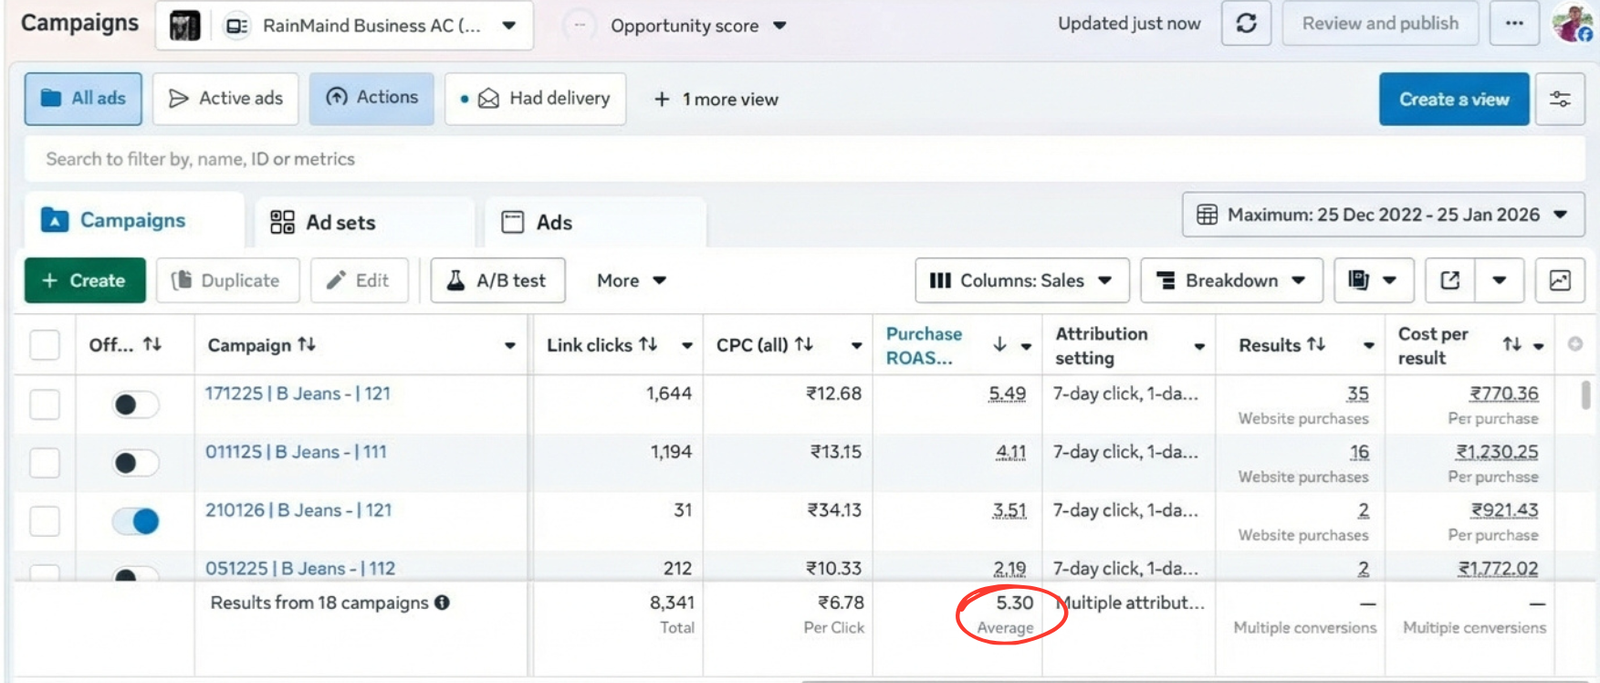Open the date range Maximum dropdown
Viewport: 1600px width, 683px height.
(1383, 215)
